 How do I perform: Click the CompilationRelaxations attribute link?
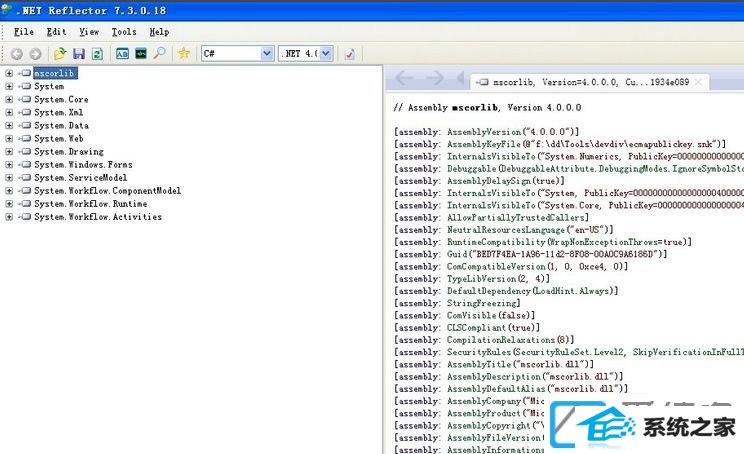click(501, 340)
